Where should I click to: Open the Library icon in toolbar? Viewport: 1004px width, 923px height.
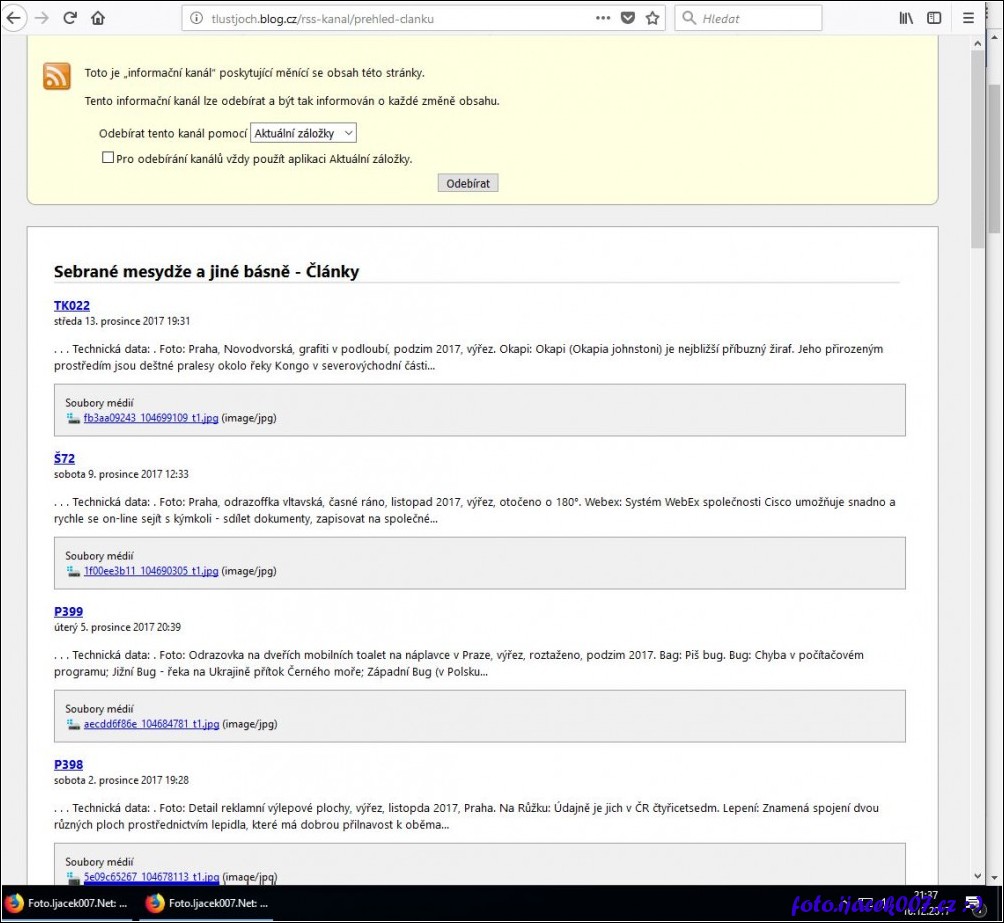tap(906, 18)
